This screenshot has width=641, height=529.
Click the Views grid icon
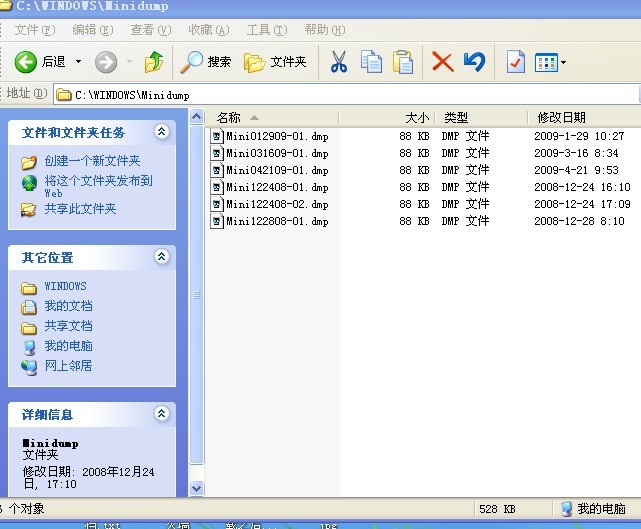pos(546,63)
